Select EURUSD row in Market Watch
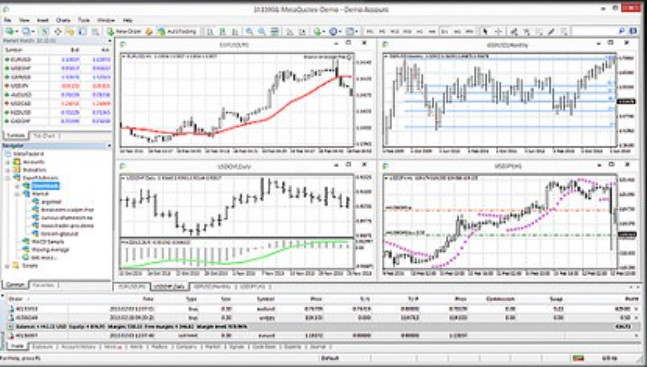647x367 pixels. pos(57,59)
